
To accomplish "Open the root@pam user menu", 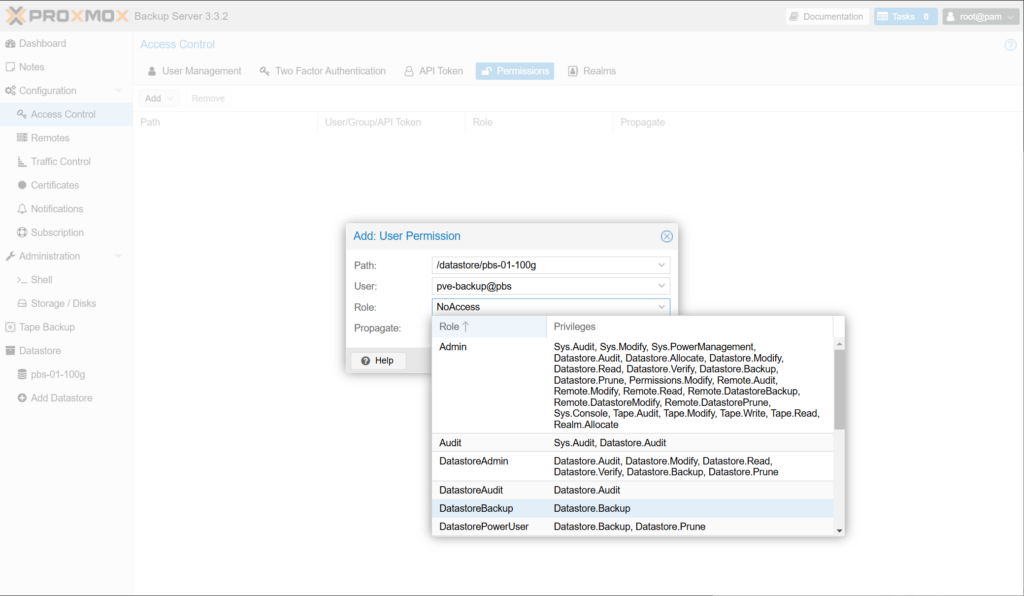I will 979,17.
